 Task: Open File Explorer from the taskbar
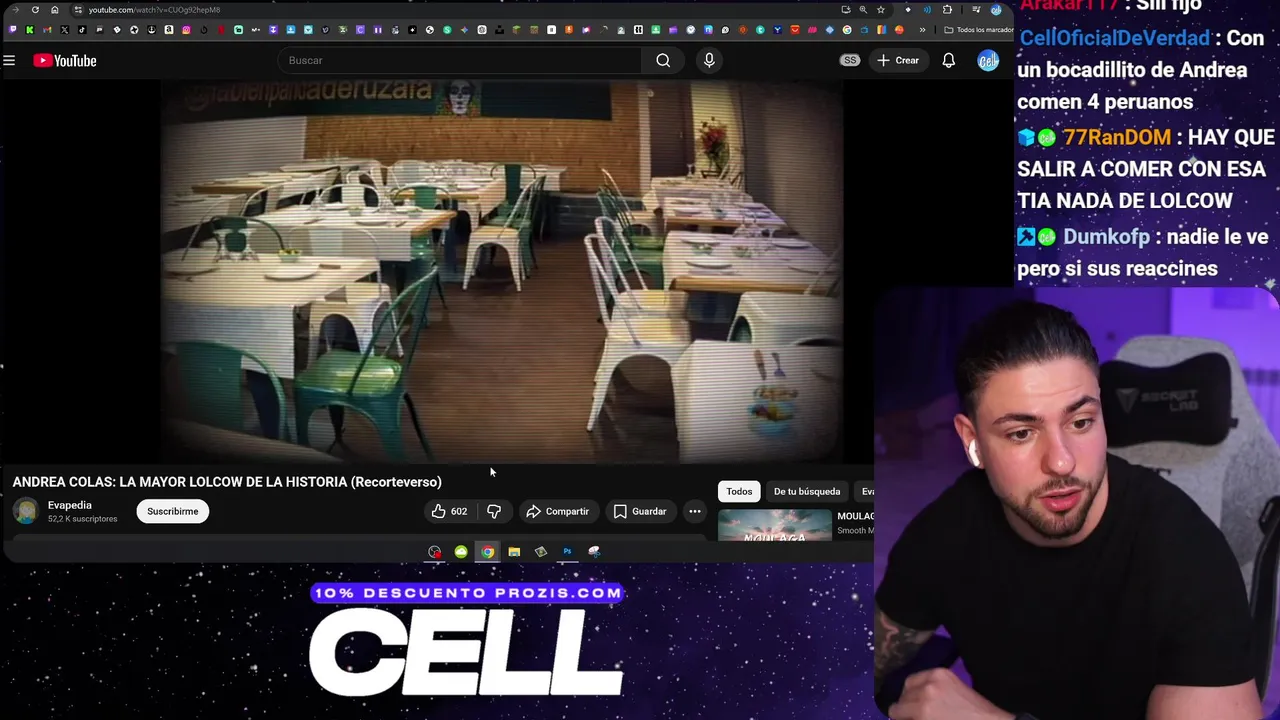(514, 552)
